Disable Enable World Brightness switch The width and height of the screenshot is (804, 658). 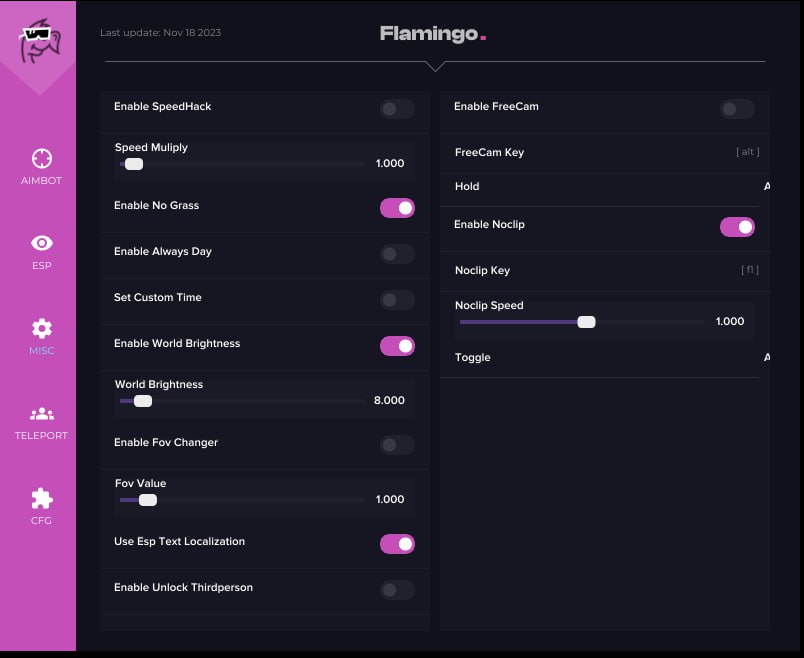pyautogui.click(x=397, y=346)
